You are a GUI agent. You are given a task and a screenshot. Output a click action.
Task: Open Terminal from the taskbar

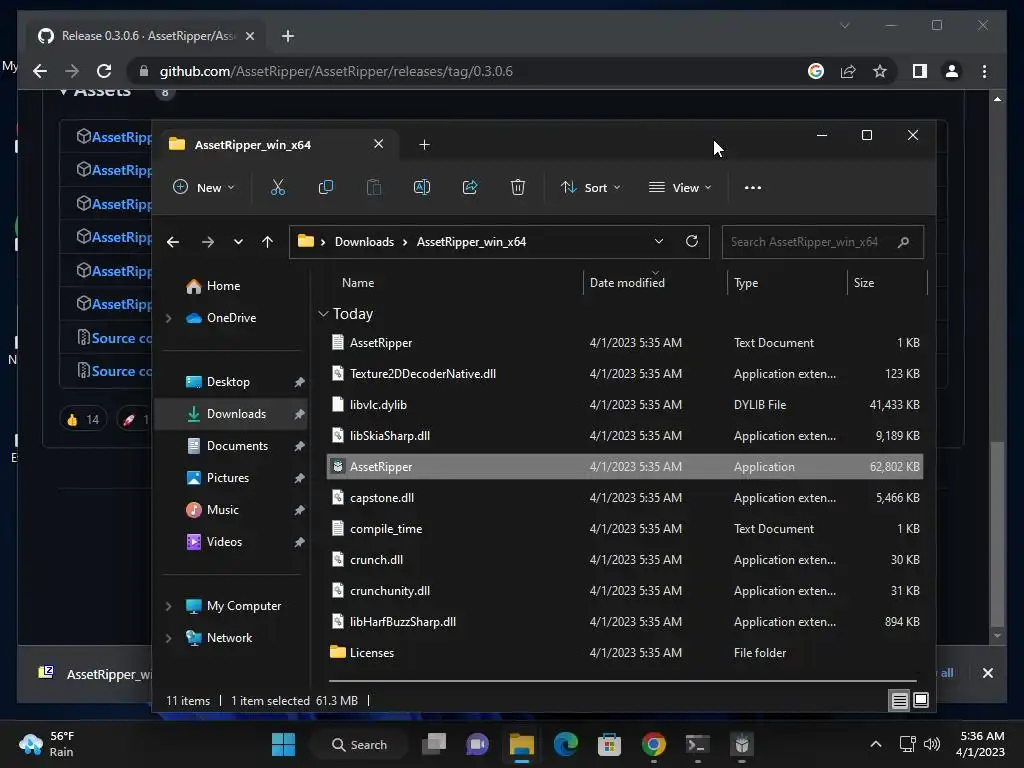pyautogui.click(x=697, y=744)
